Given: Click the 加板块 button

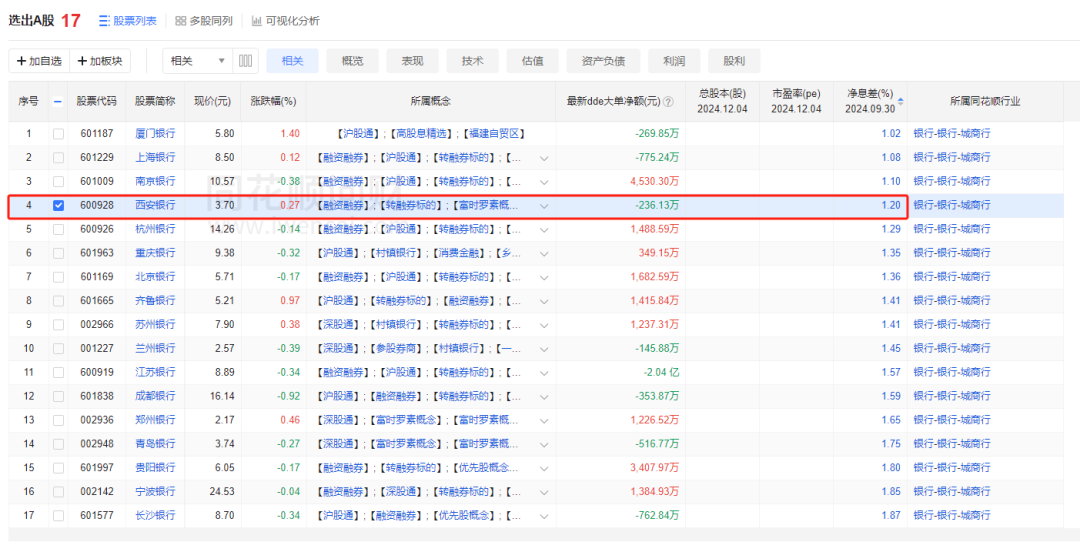Looking at the screenshot, I should pos(99,61).
